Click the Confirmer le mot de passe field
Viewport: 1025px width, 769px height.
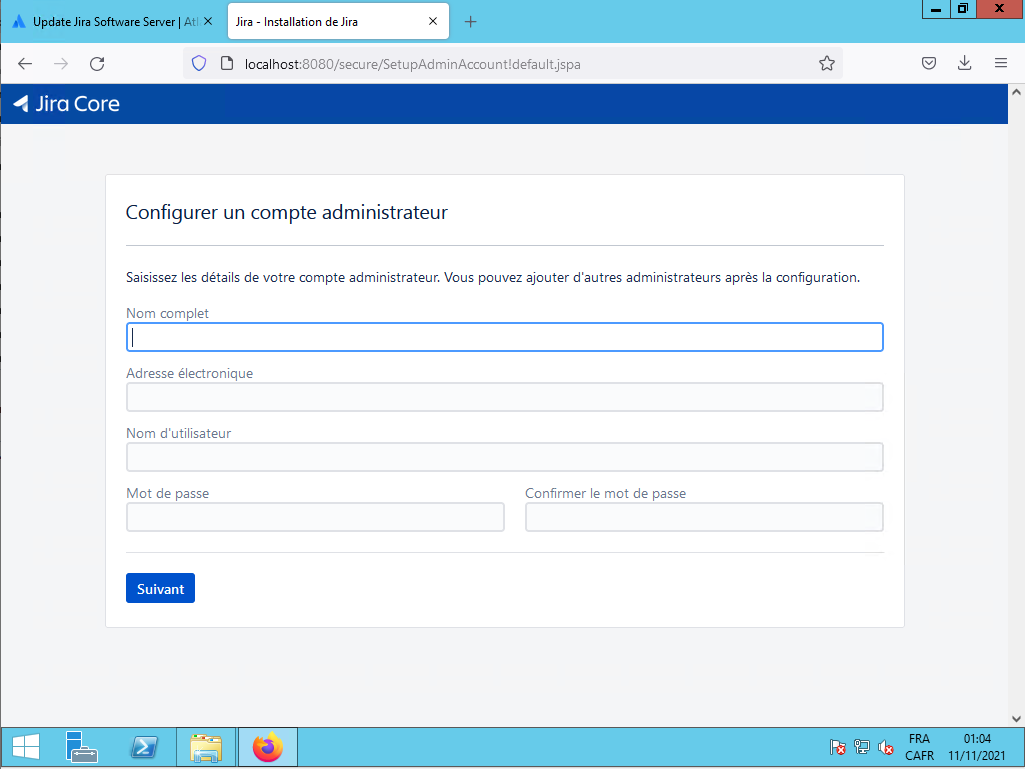pyautogui.click(x=703, y=517)
